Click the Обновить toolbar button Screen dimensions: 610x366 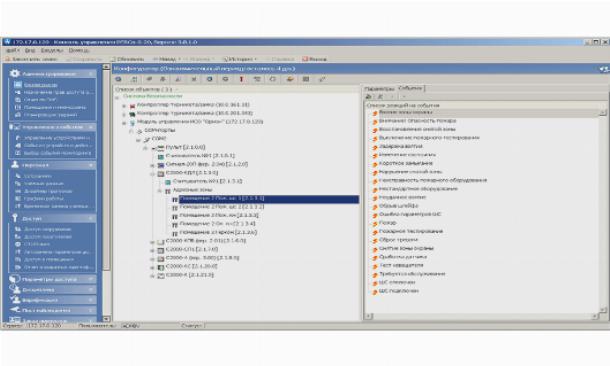(x=127, y=59)
